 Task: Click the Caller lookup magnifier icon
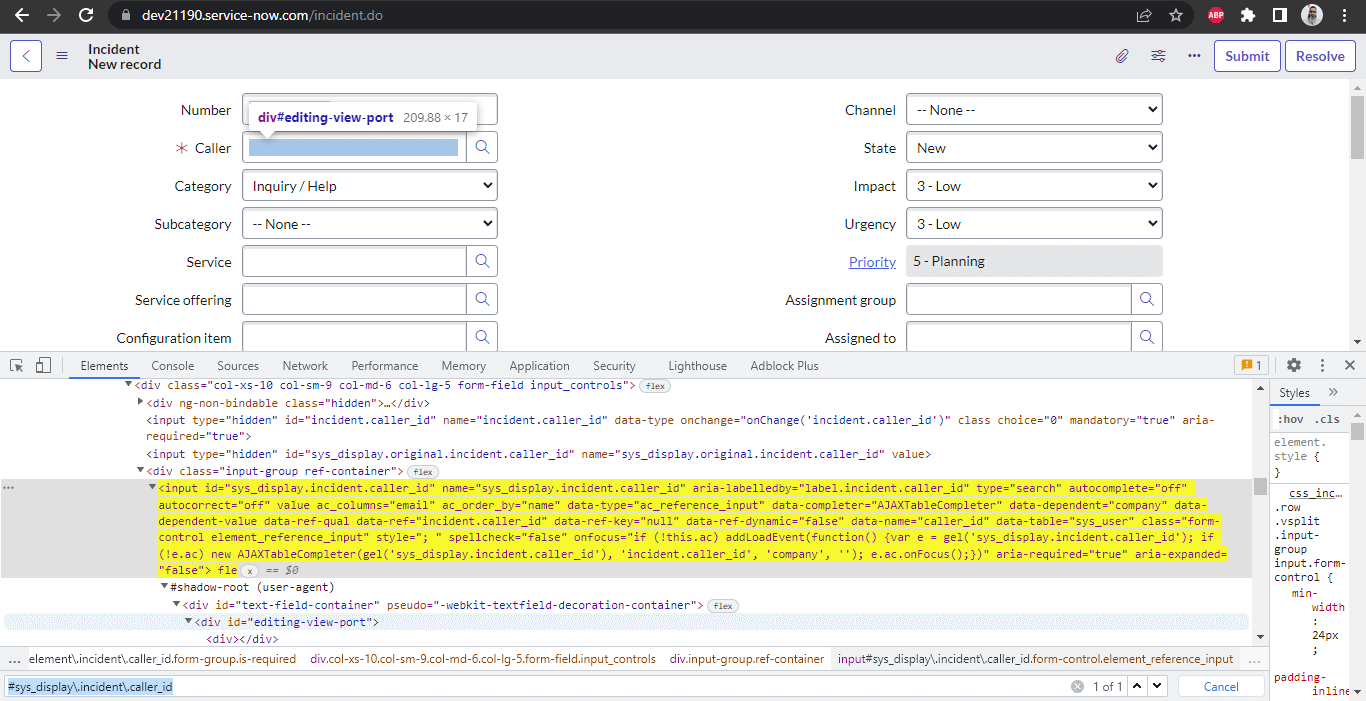coord(482,148)
